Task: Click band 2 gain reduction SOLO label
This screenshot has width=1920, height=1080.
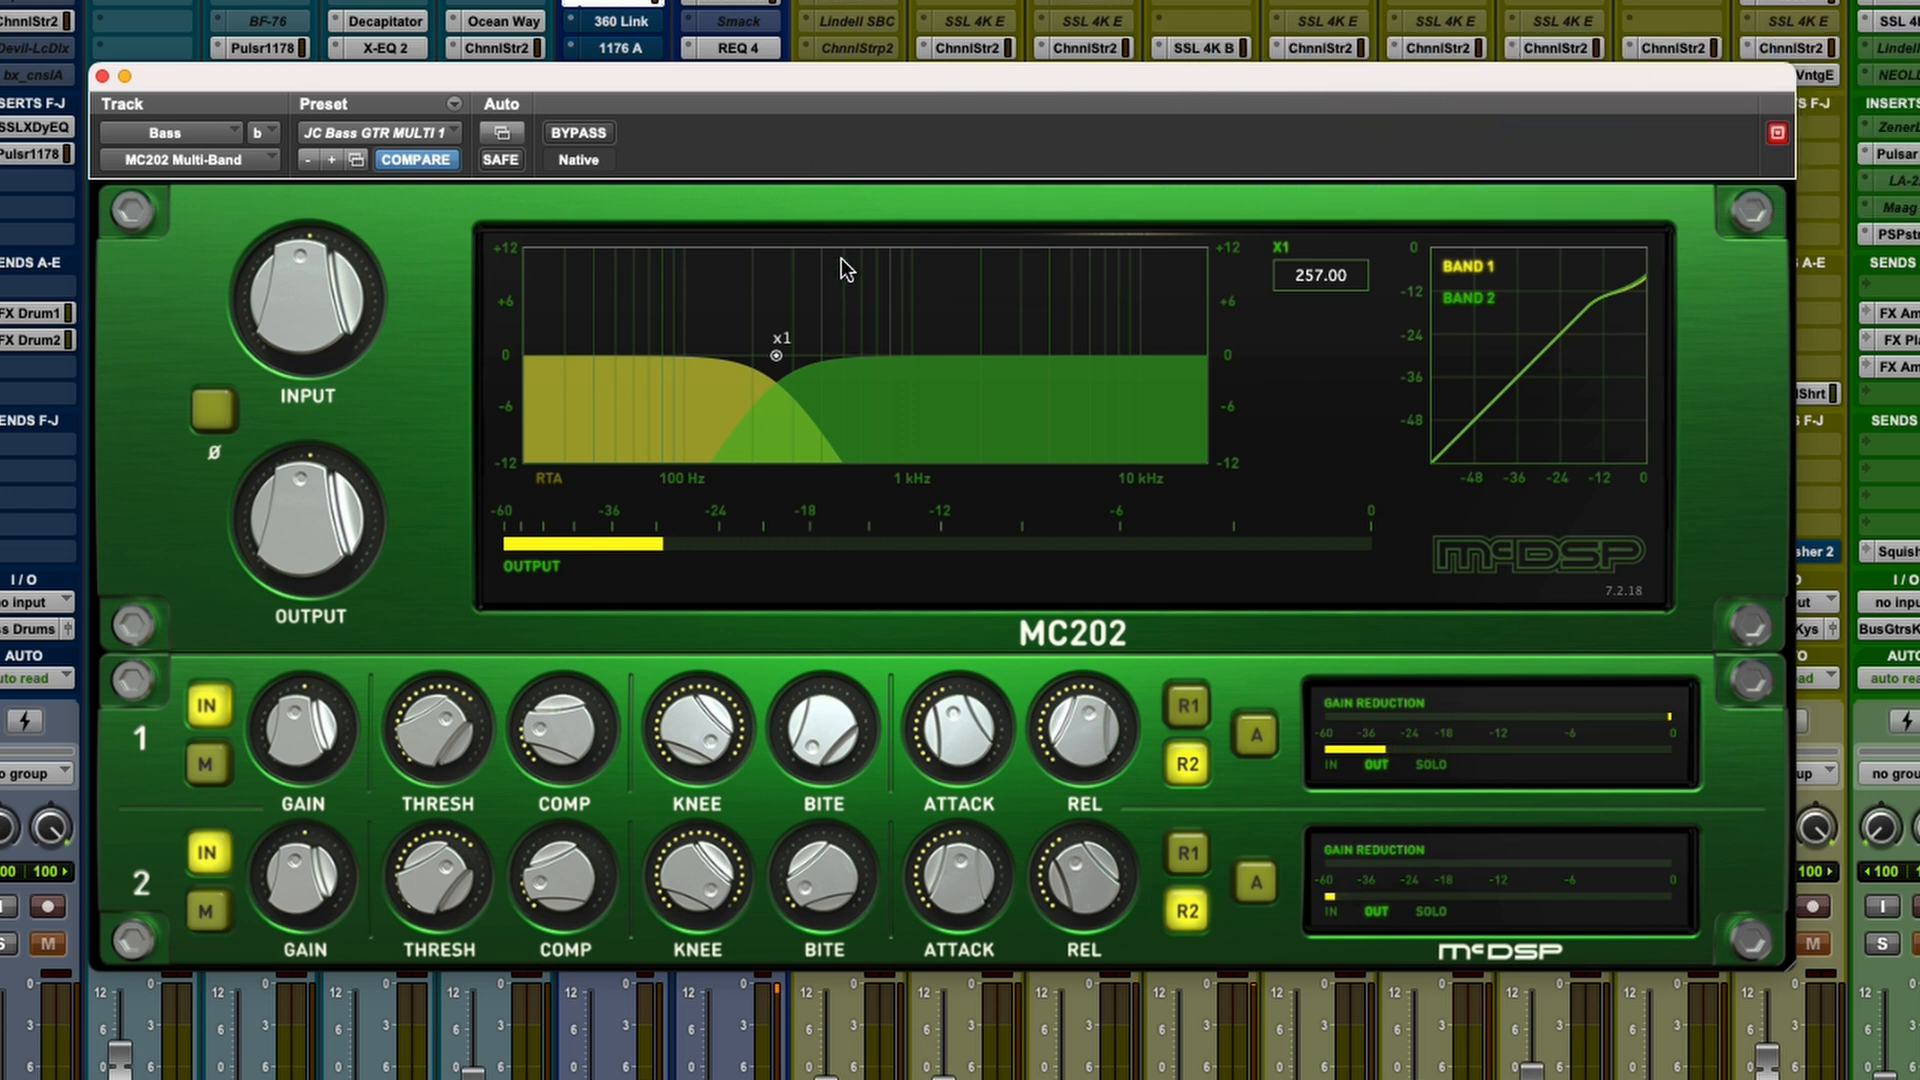Action: click(1431, 912)
